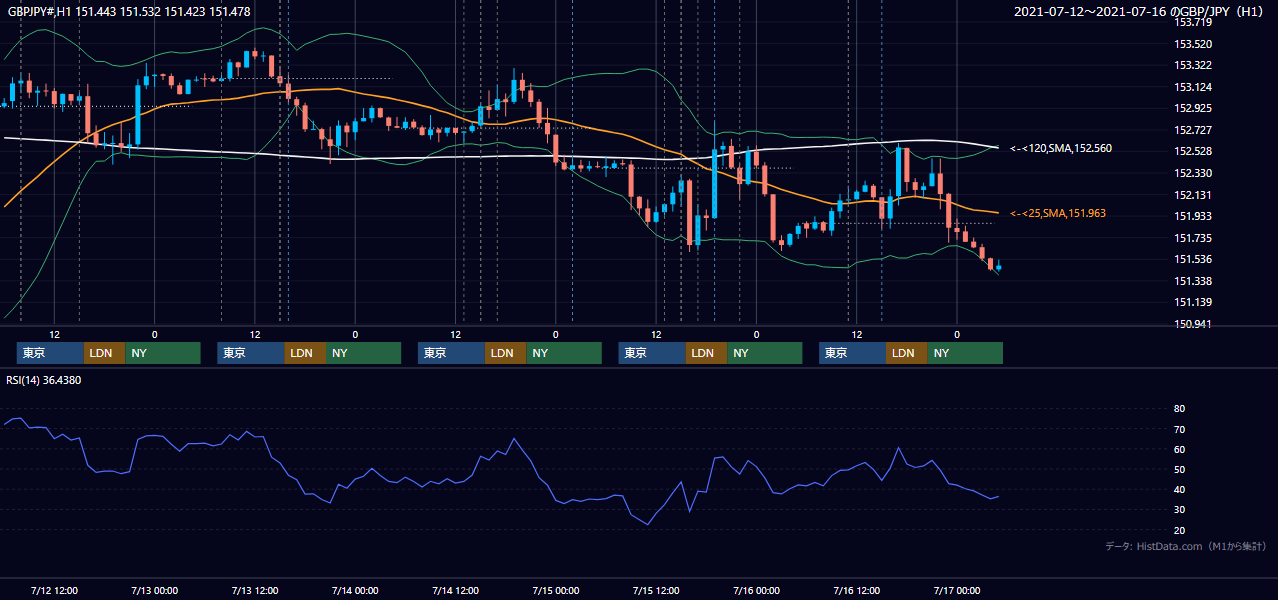
Task: Click the 7/12 12:00 time axis label
Action: coord(55,590)
